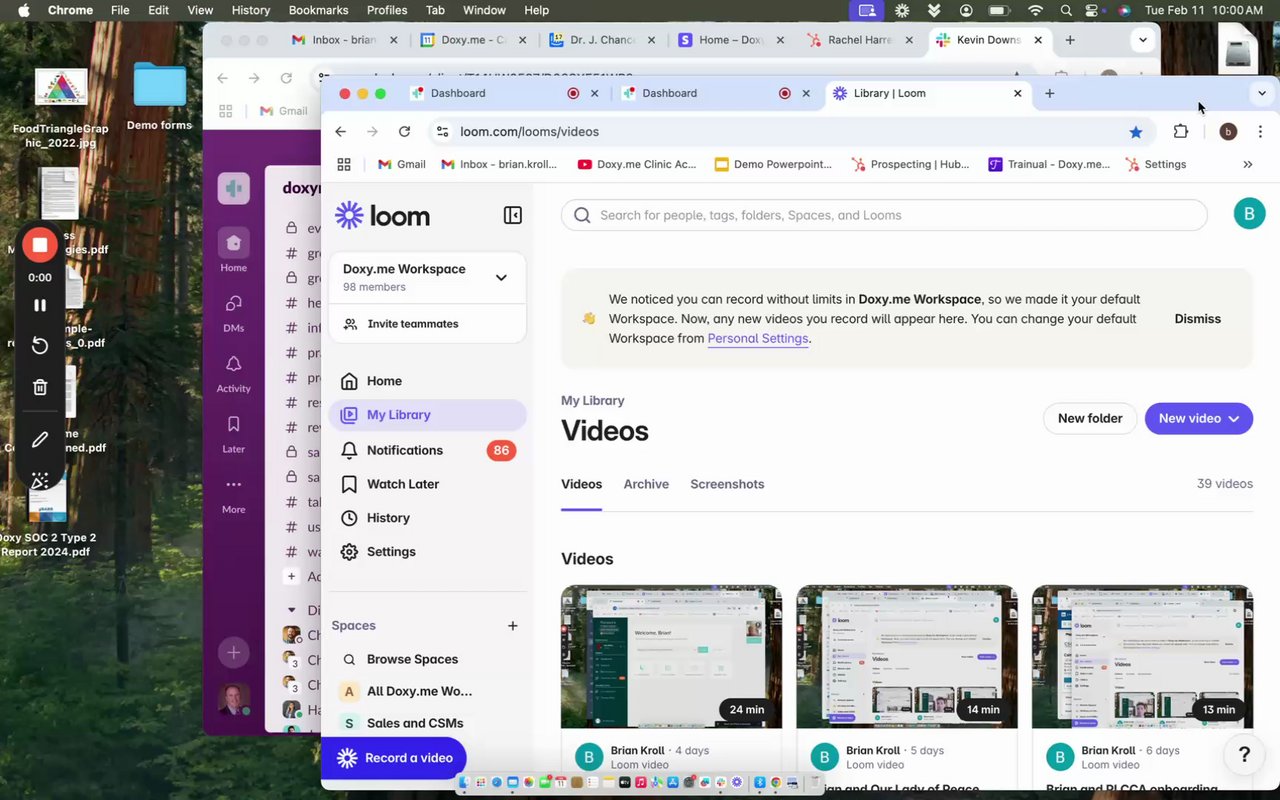Open Slack Later in back window

pos(233,434)
